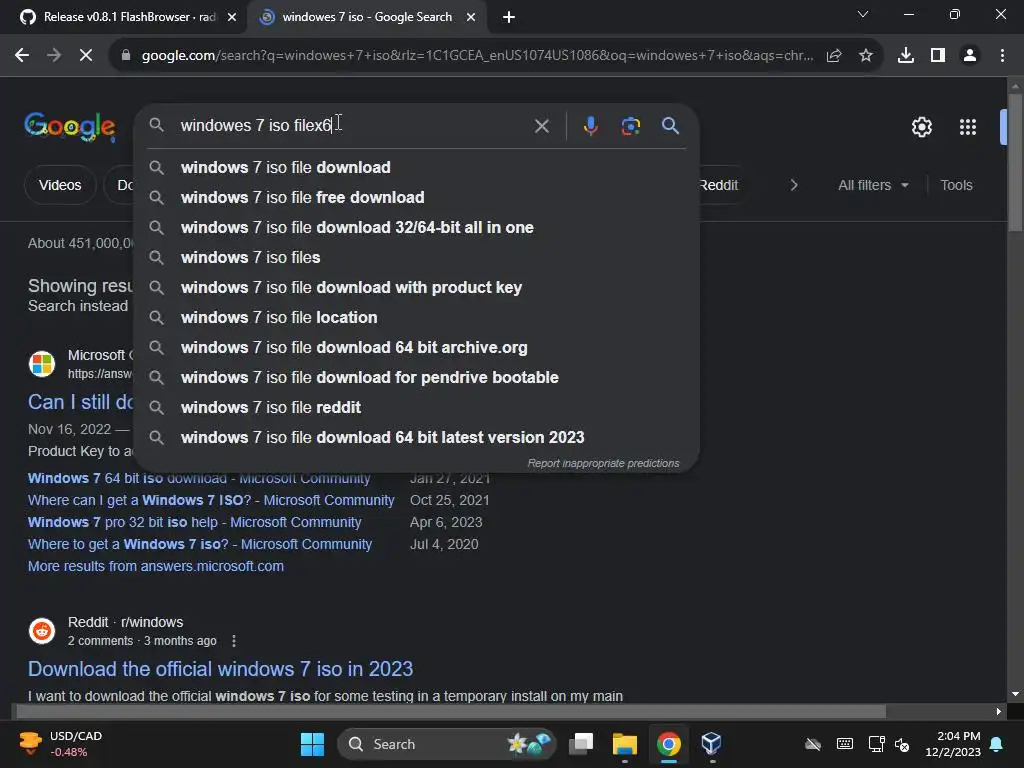
Task: Click the back navigation arrow
Action: [x=22, y=56]
